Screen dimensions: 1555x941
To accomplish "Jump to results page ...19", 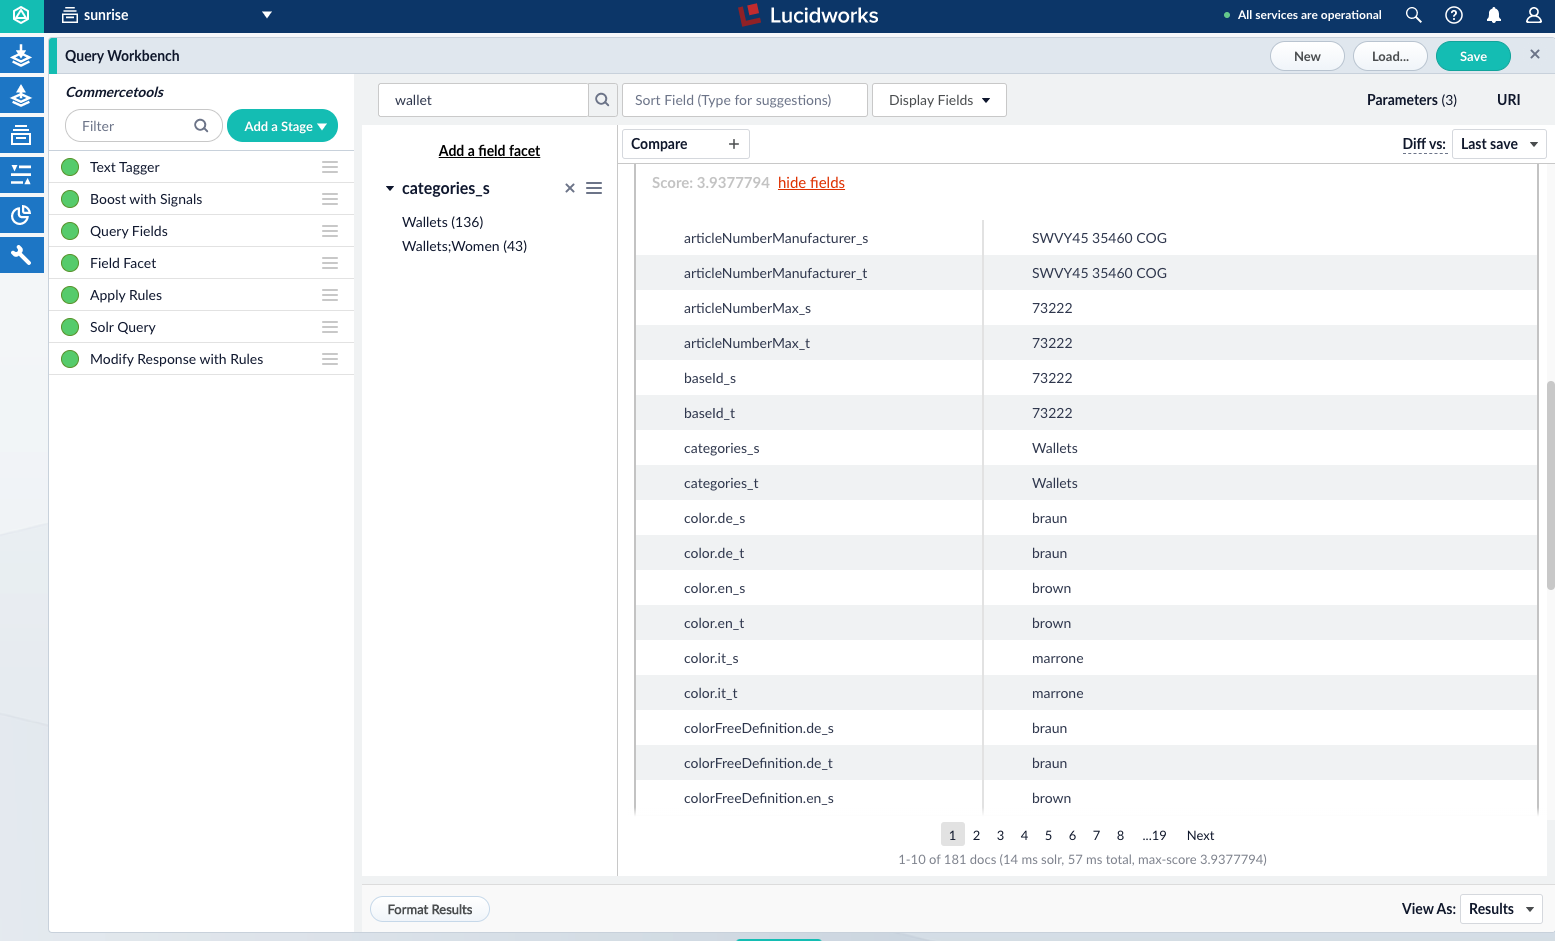I will [x=1154, y=835].
